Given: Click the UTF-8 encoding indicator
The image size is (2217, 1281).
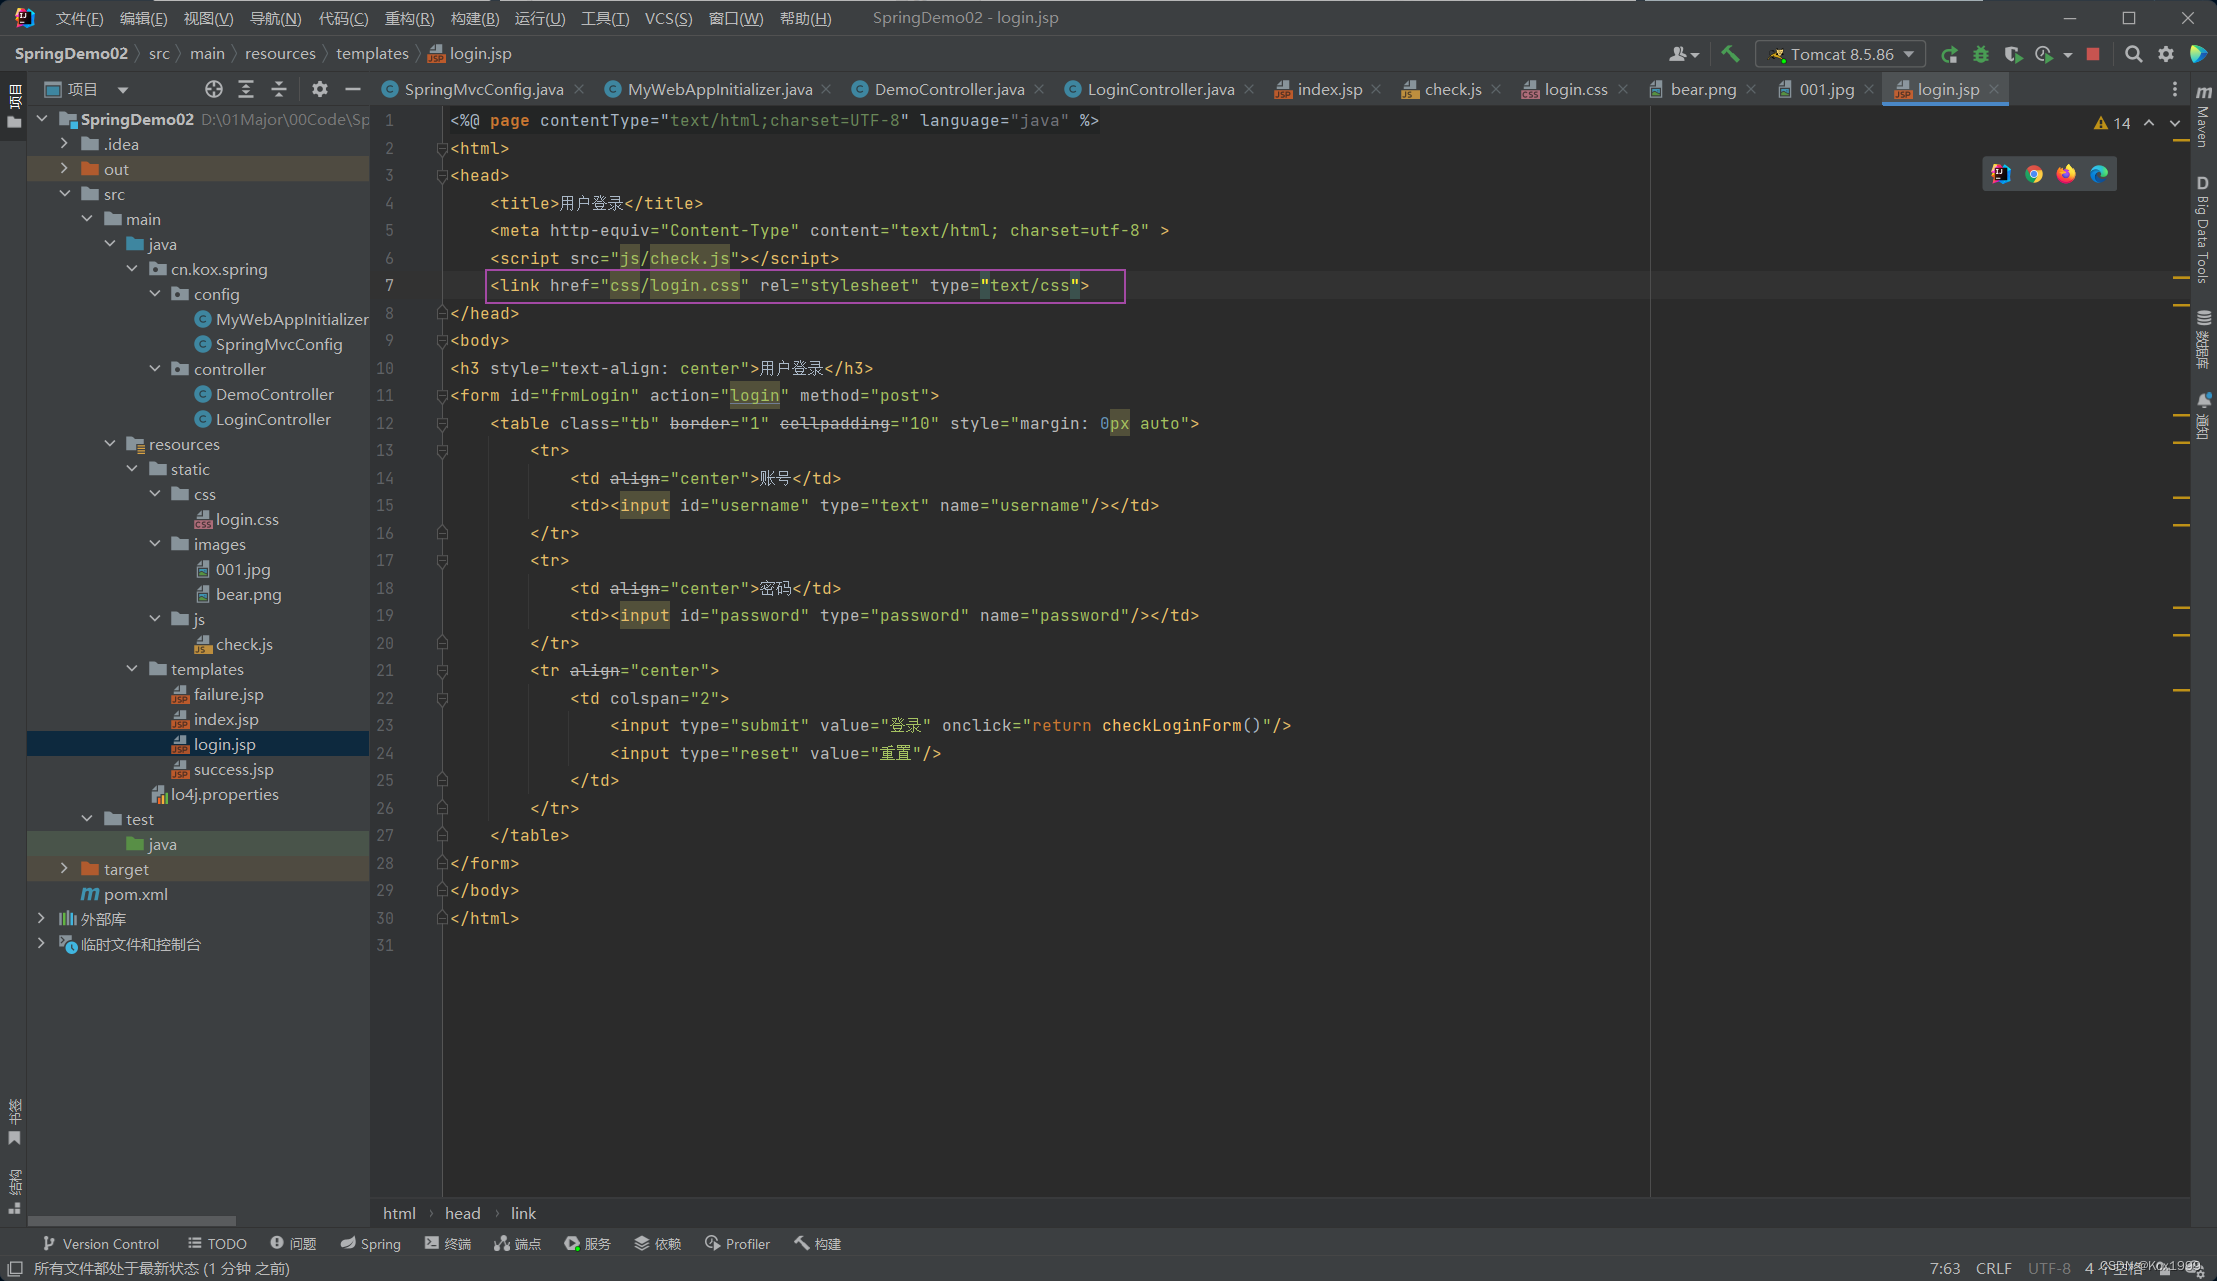Looking at the screenshot, I should coord(2049,1268).
